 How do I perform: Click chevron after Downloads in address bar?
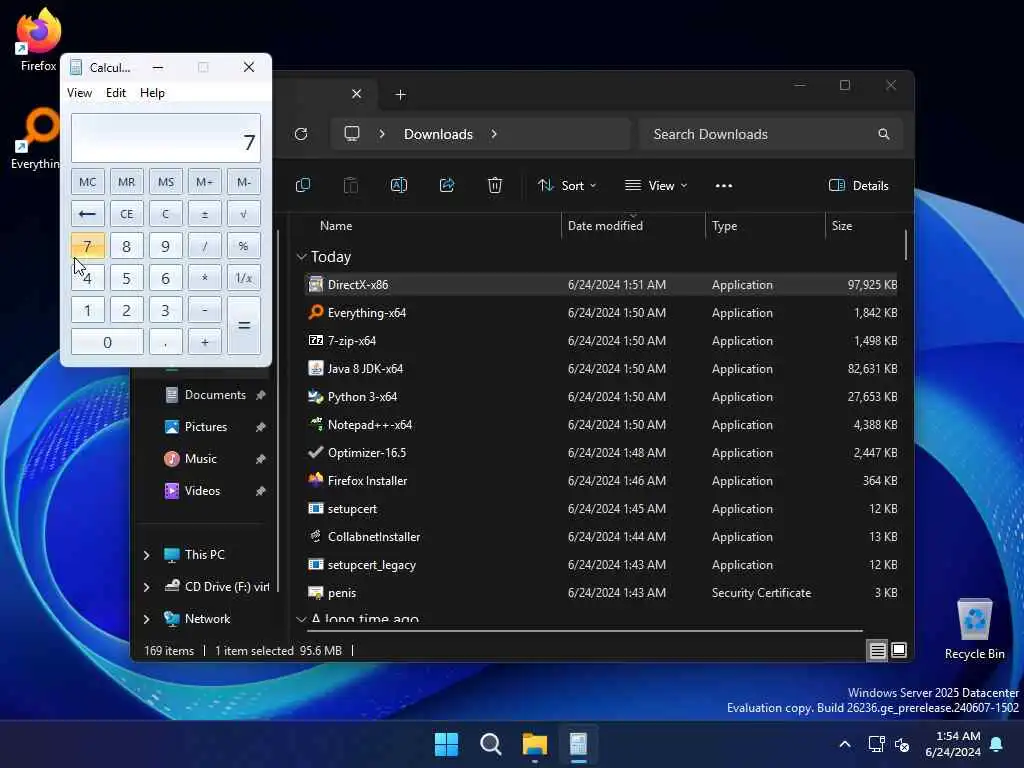tap(494, 134)
